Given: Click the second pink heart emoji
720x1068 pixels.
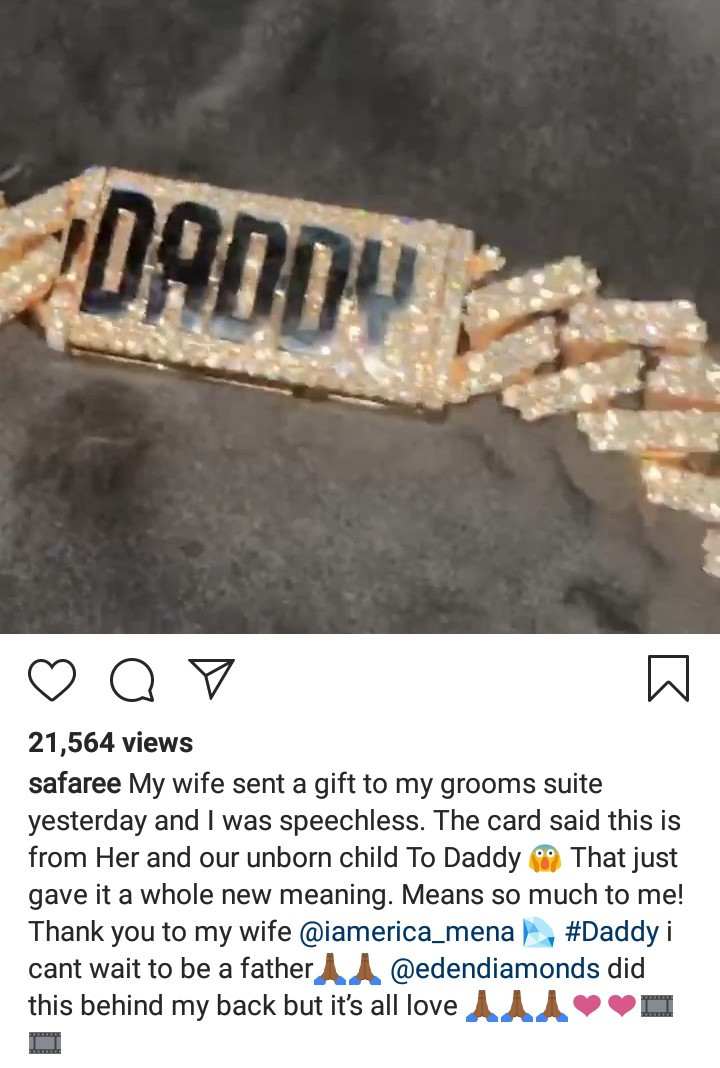Looking at the screenshot, I should (622, 1005).
